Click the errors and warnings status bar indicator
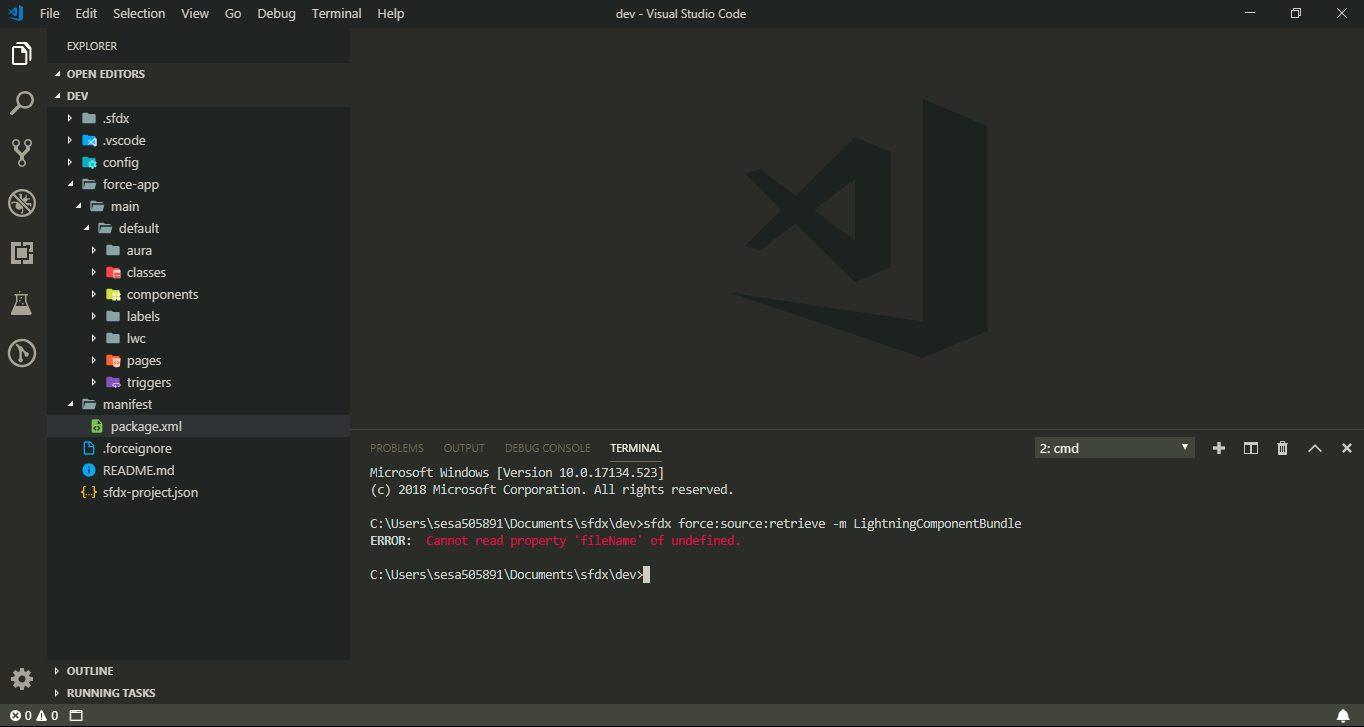Screen dimensions: 1364x727 click(x=29, y=715)
